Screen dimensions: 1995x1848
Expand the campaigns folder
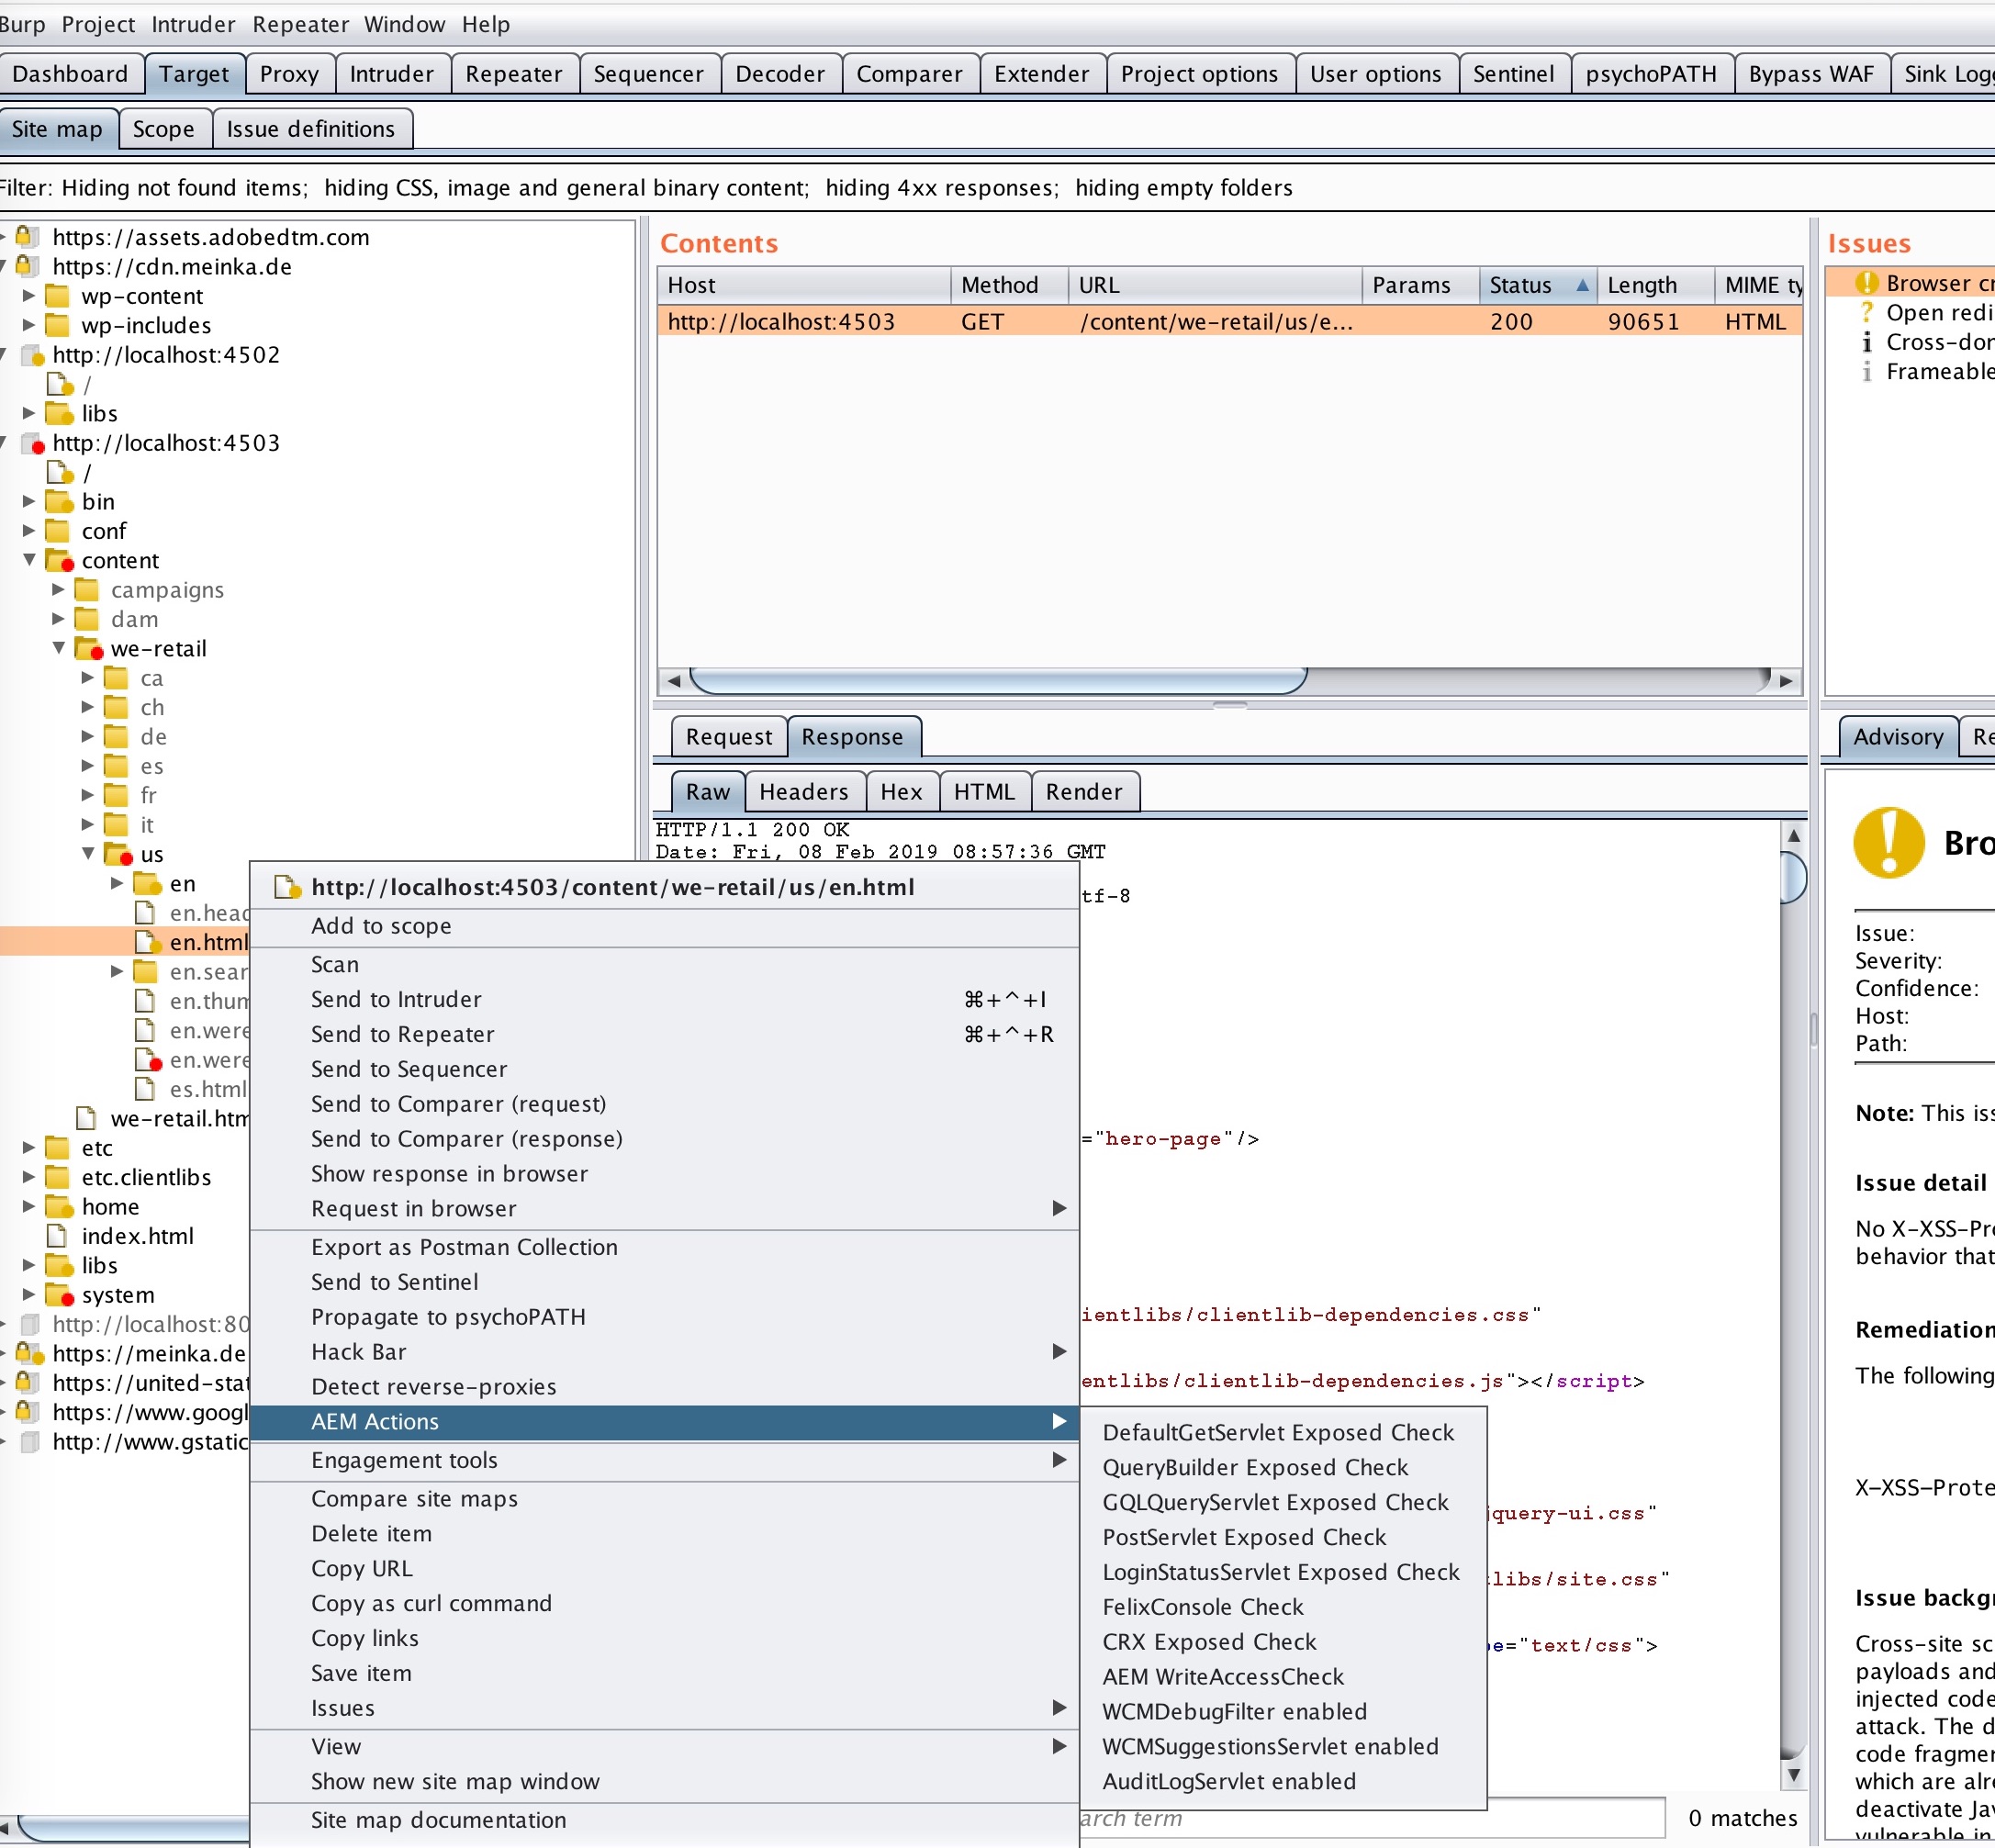[58, 590]
